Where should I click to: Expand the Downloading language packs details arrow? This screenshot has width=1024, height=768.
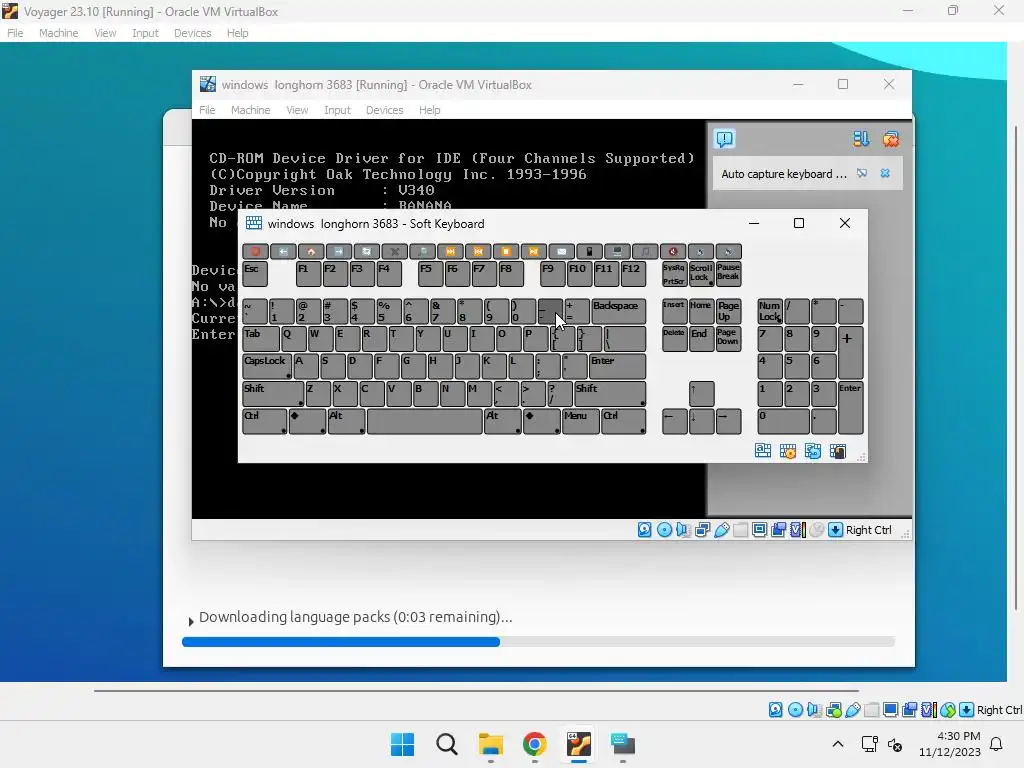click(x=191, y=621)
